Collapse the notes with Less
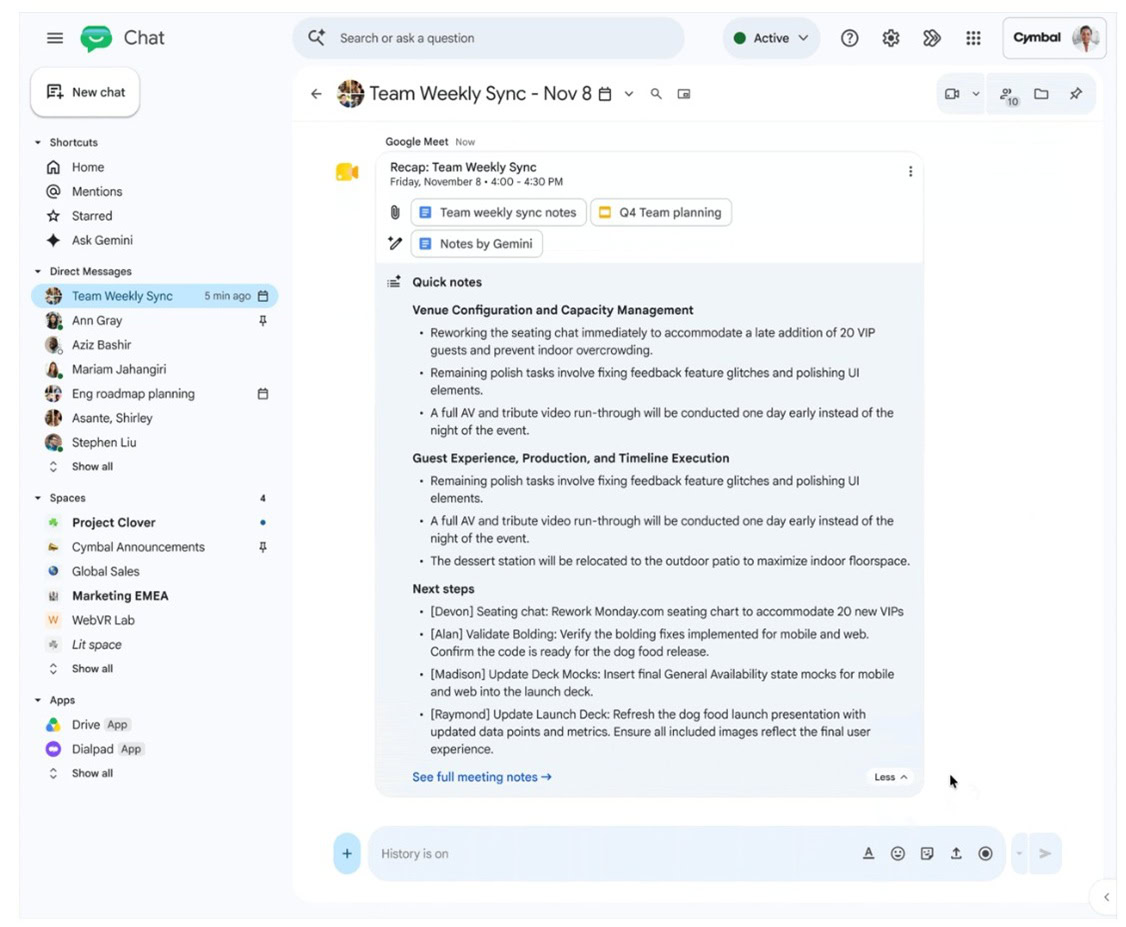Viewport: 1126px width, 927px height. pos(890,777)
